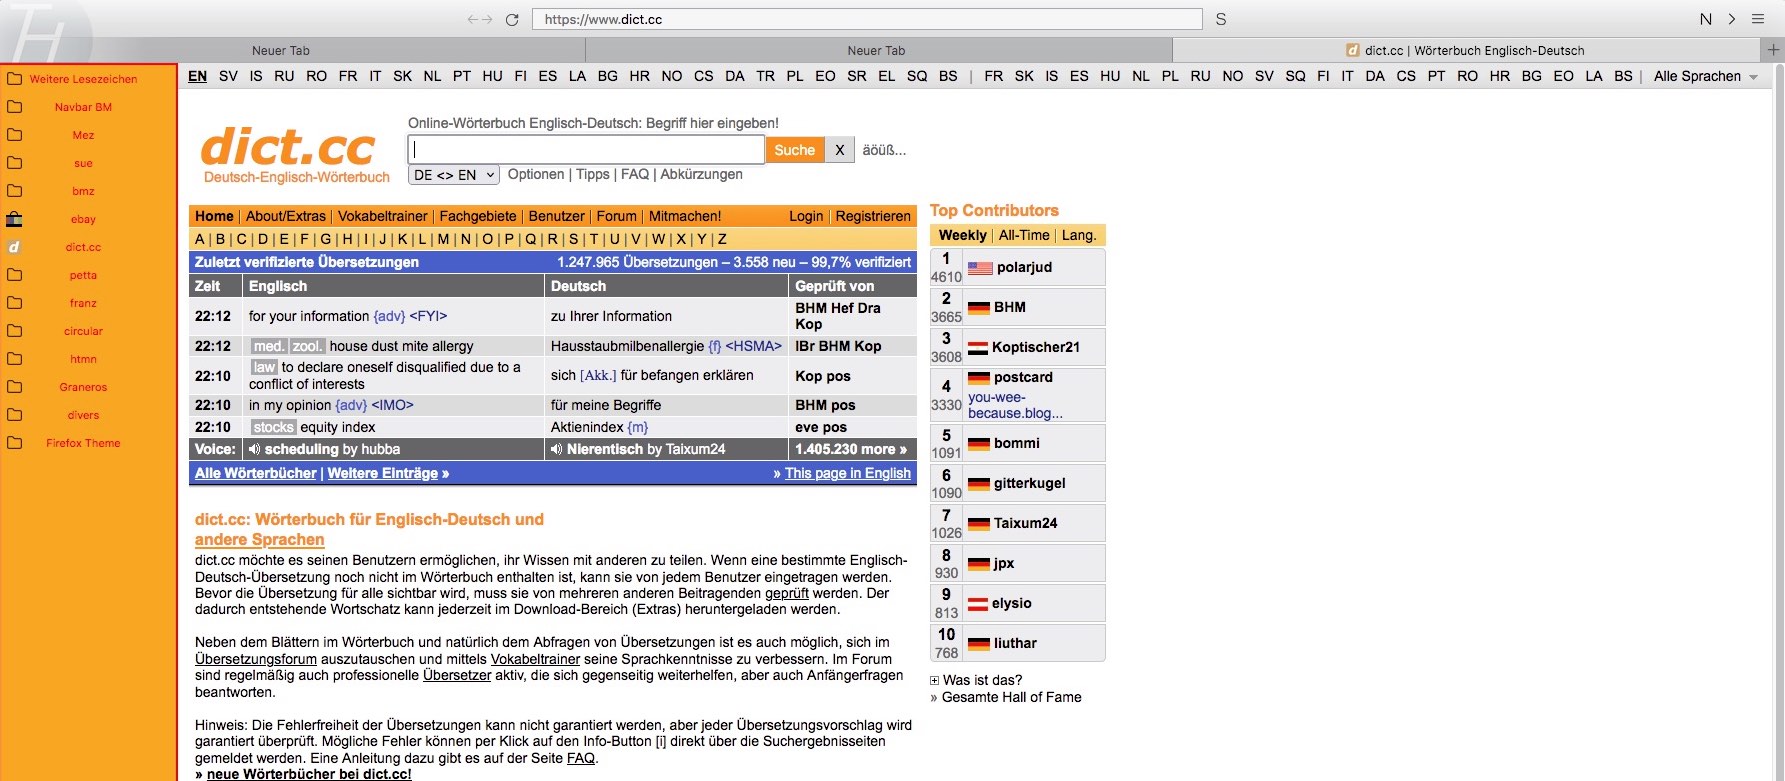
Task: Open the neue Wörterbücher bei dict.cc! link
Action: pyautogui.click(x=309, y=775)
